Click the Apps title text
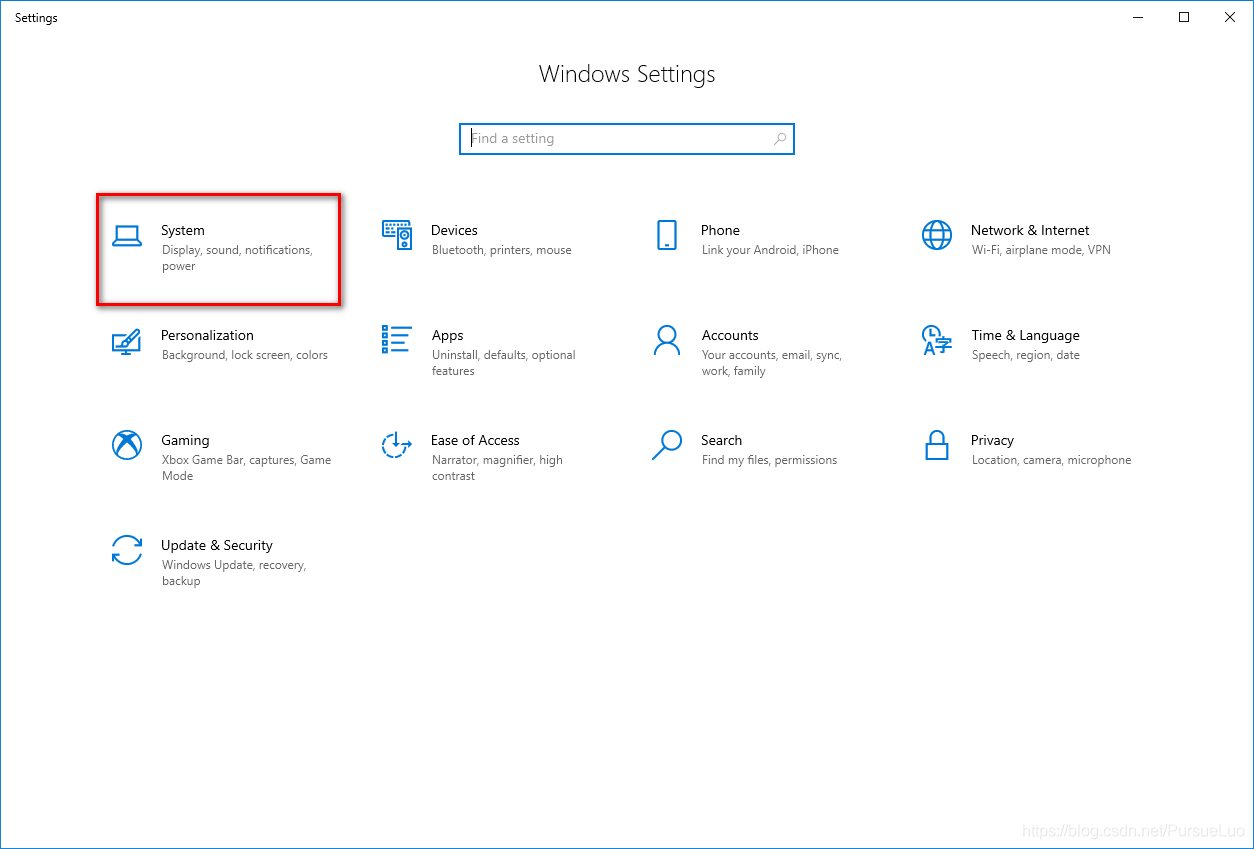The image size is (1254, 849). click(447, 335)
